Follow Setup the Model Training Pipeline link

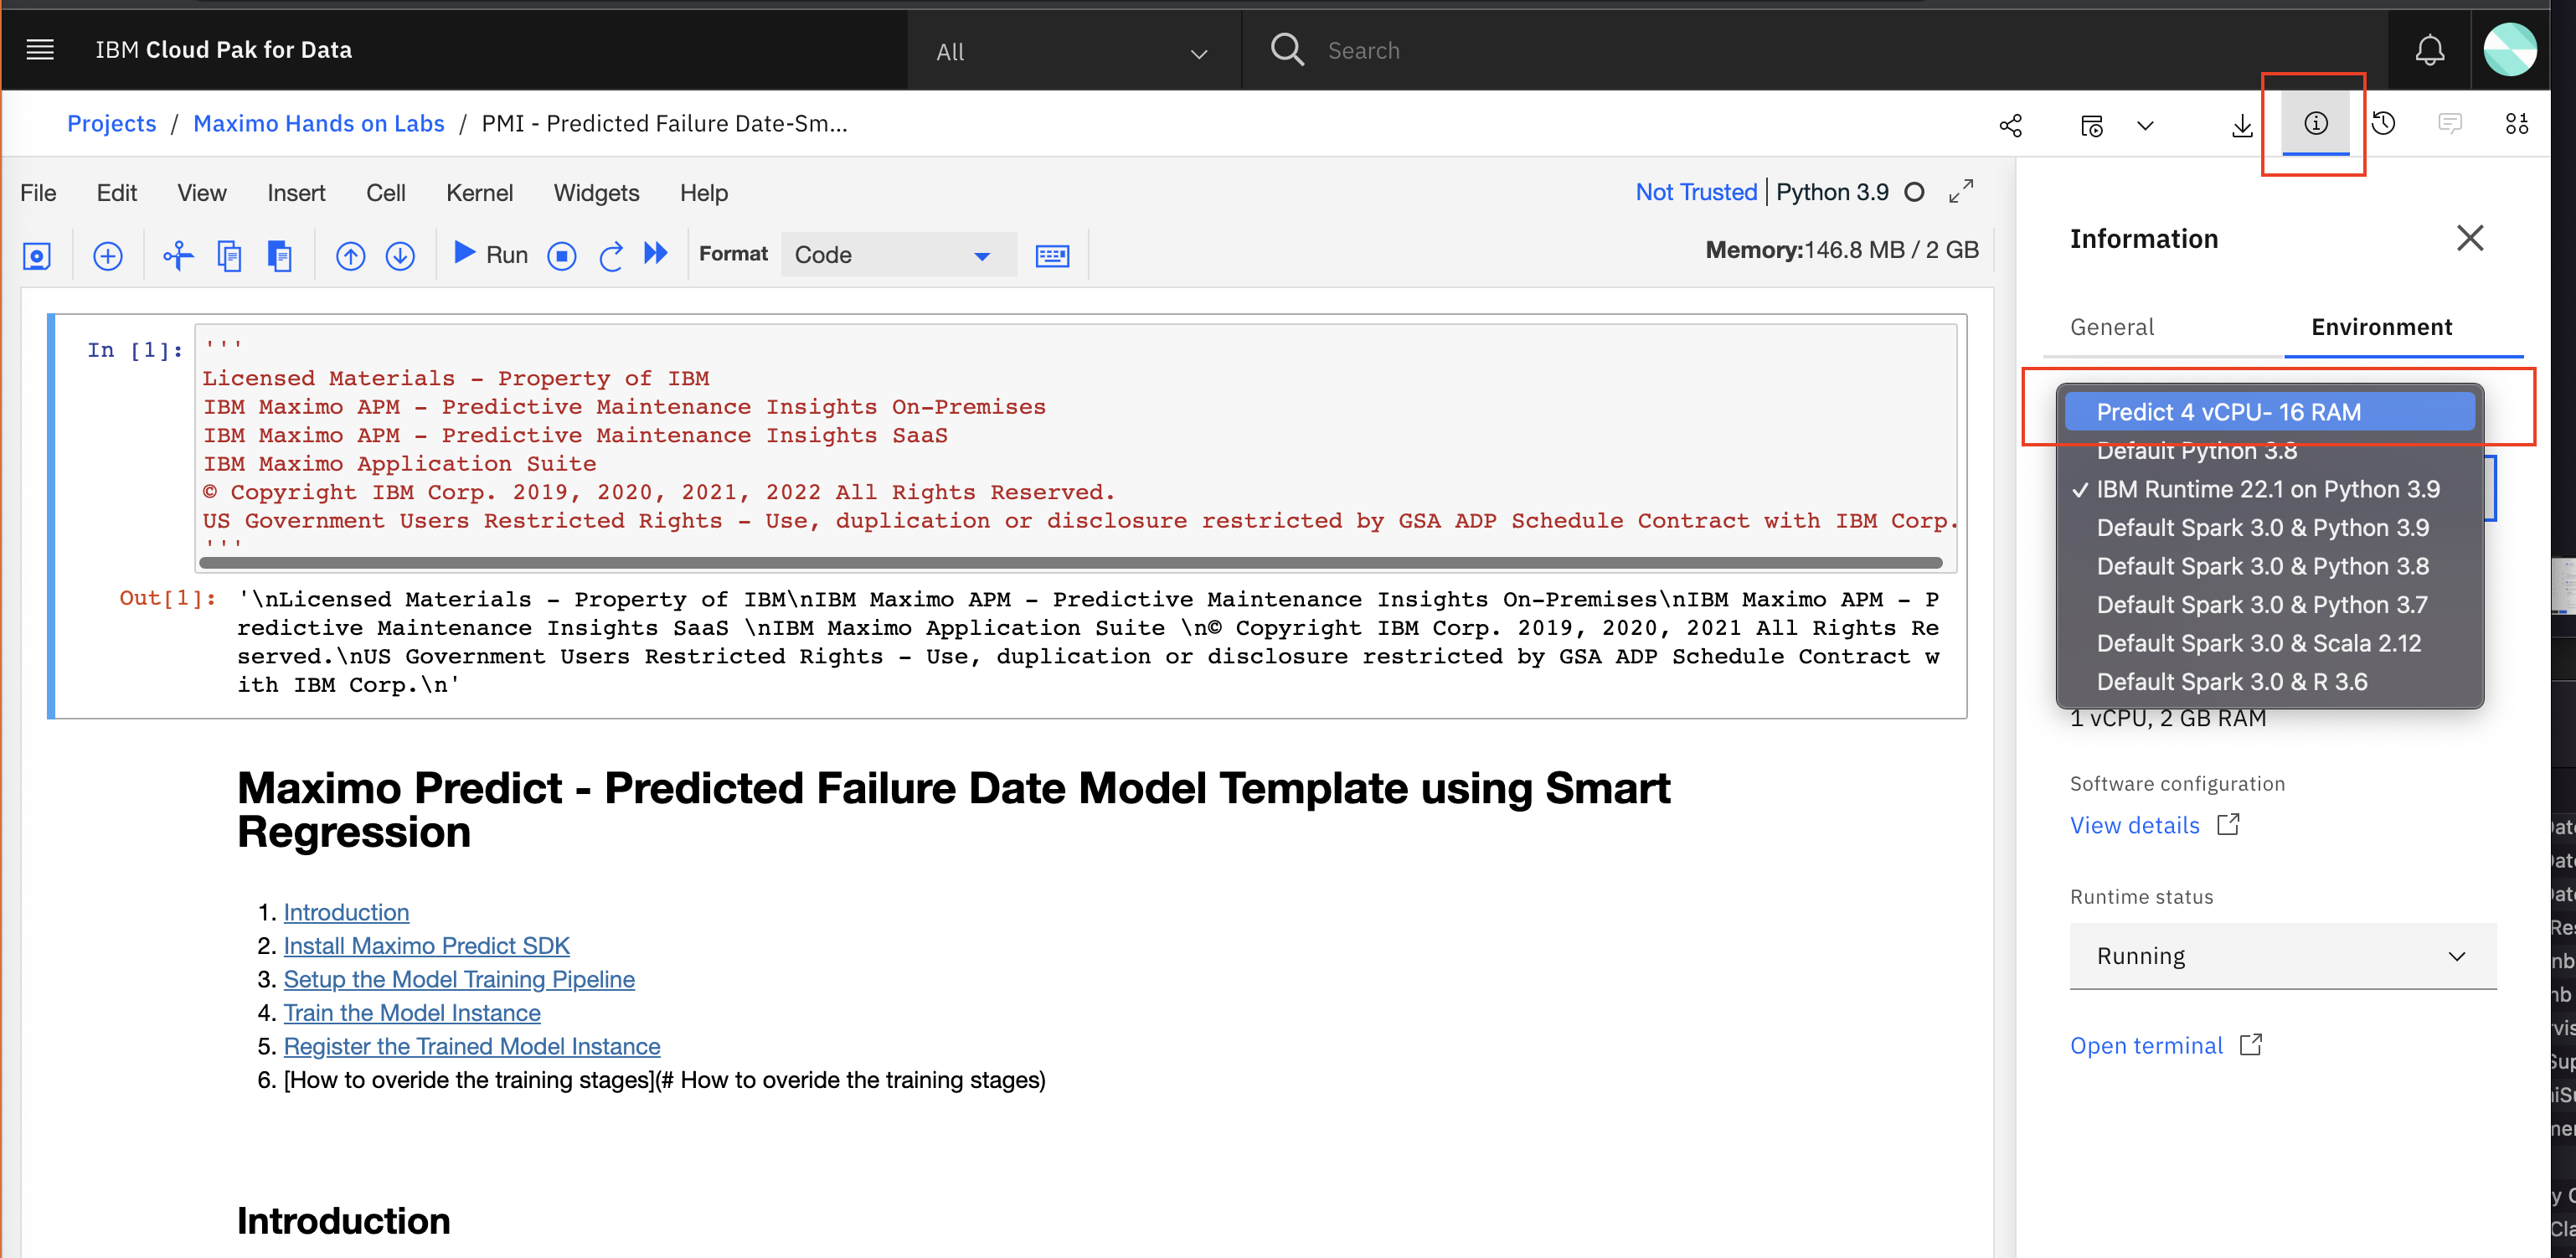click(459, 979)
